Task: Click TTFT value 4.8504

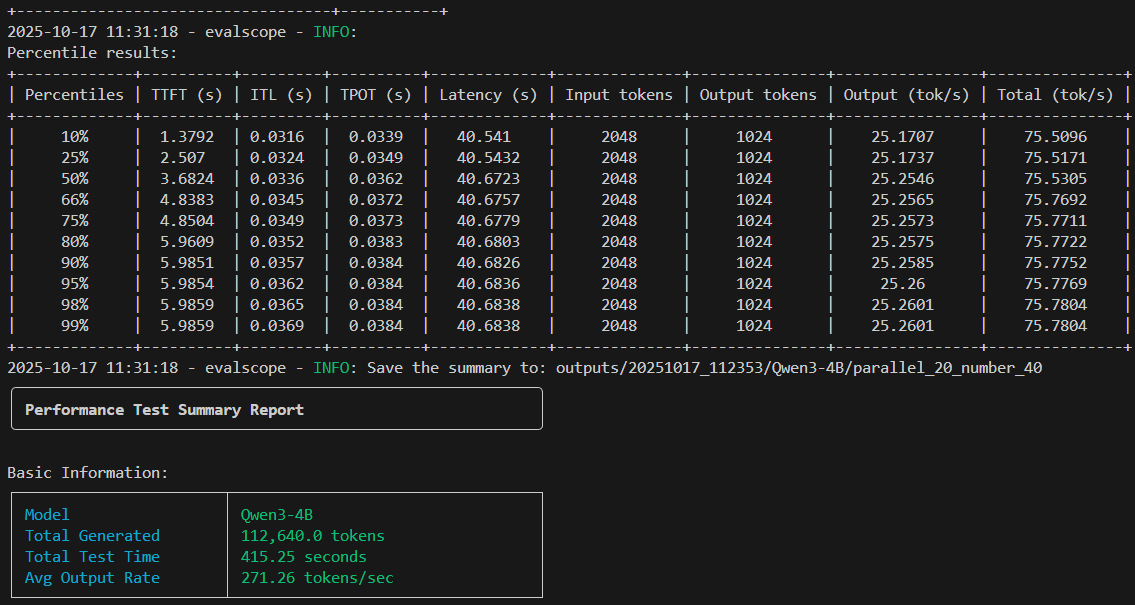Action: click(187, 221)
